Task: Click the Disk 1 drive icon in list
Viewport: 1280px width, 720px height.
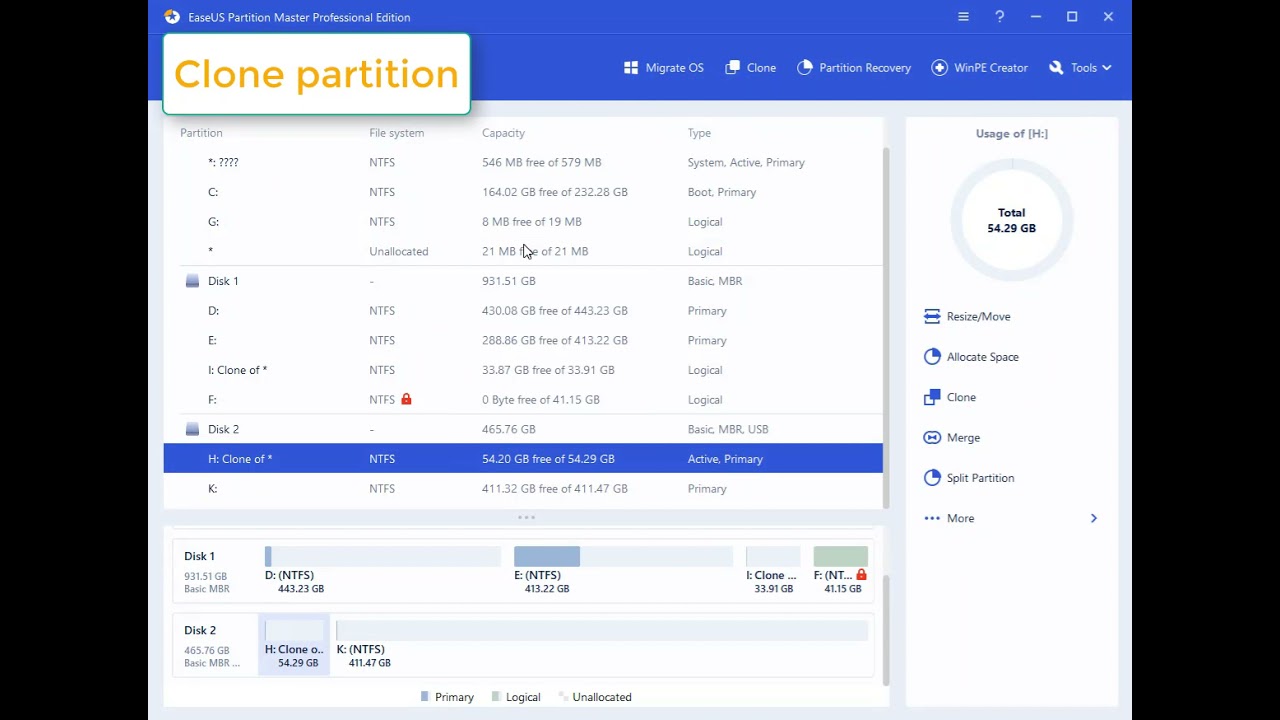Action: pos(192,281)
